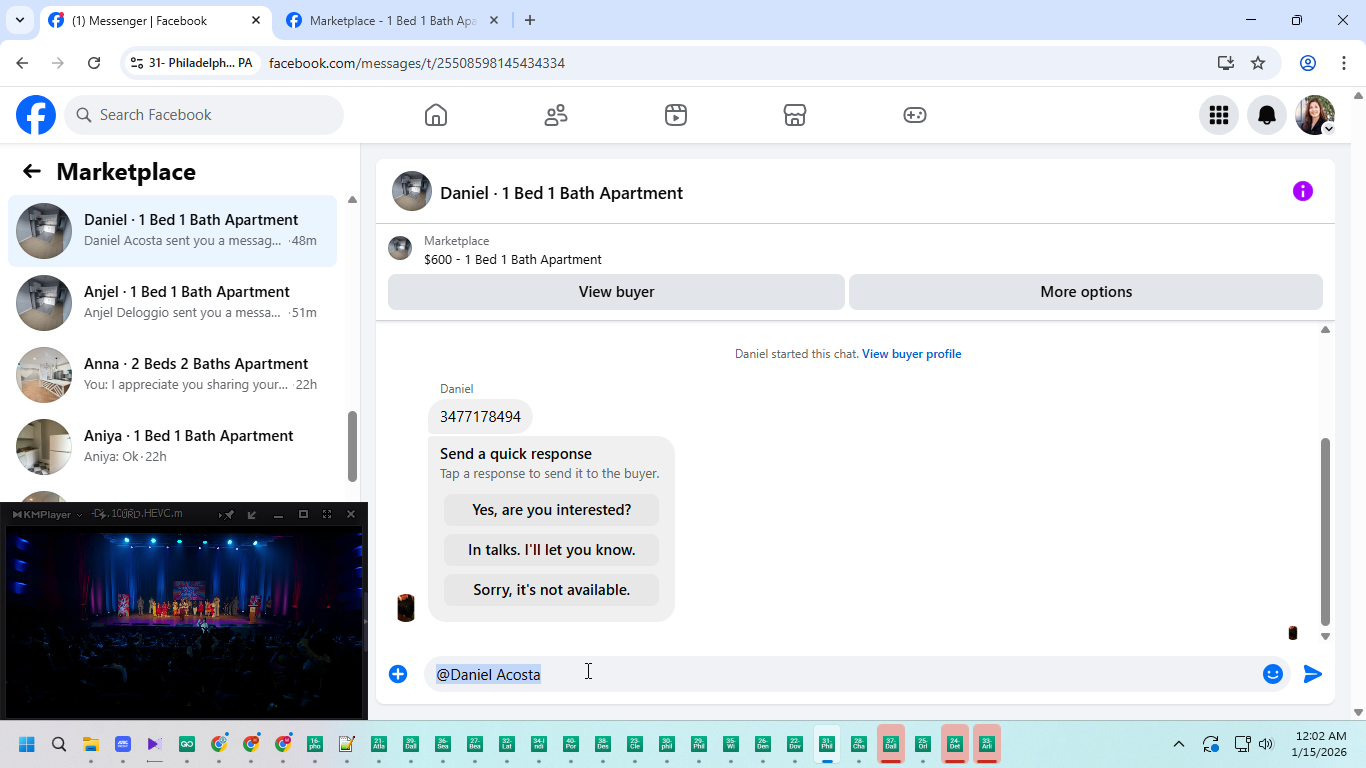
Task: Open Daniel 1 Bed 1 Bath Apartment conversation
Action: click(x=173, y=231)
